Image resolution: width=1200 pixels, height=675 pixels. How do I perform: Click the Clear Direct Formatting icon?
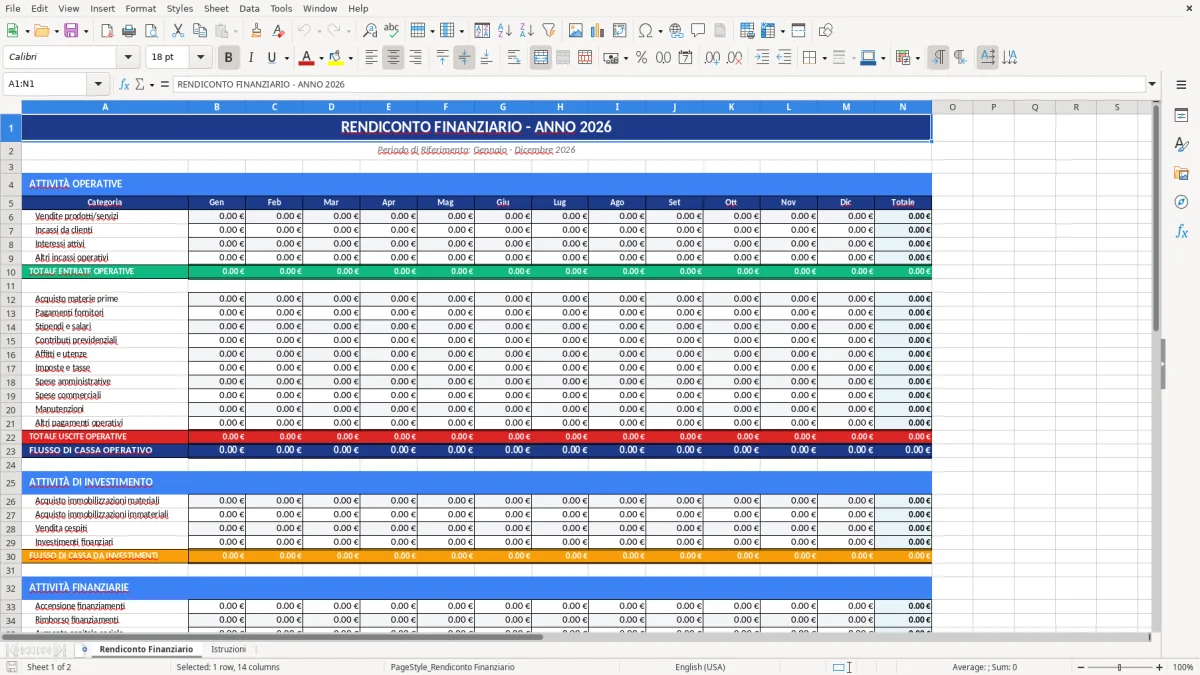pos(279,31)
